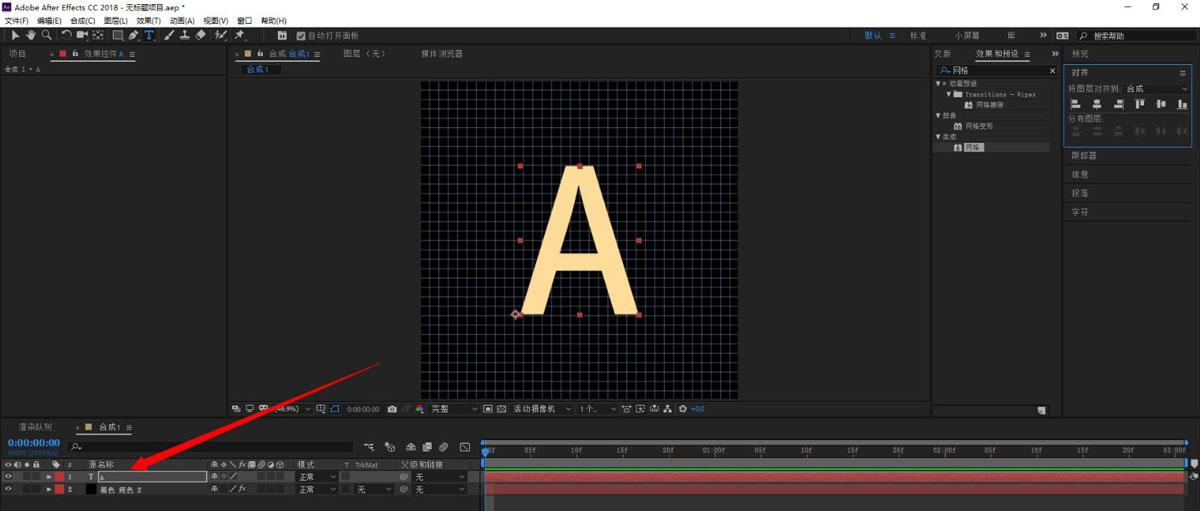1200x511 pixels.
Task: Clear the effects search with X button
Action: coord(1052,71)
